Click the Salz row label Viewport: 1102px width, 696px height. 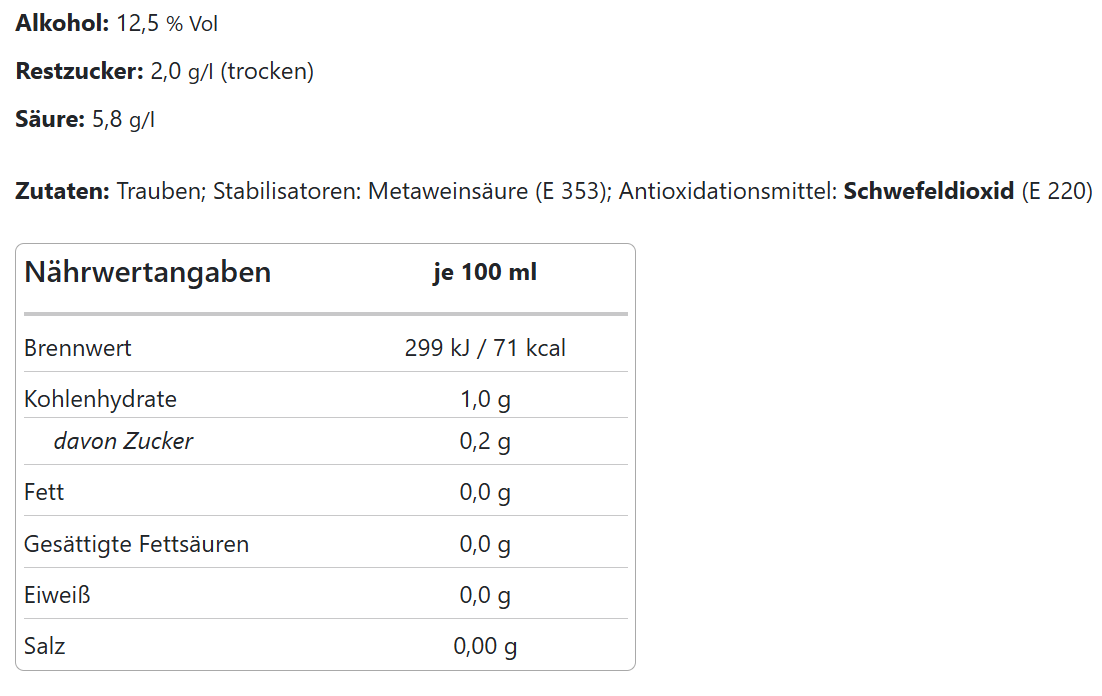(44, 646)
